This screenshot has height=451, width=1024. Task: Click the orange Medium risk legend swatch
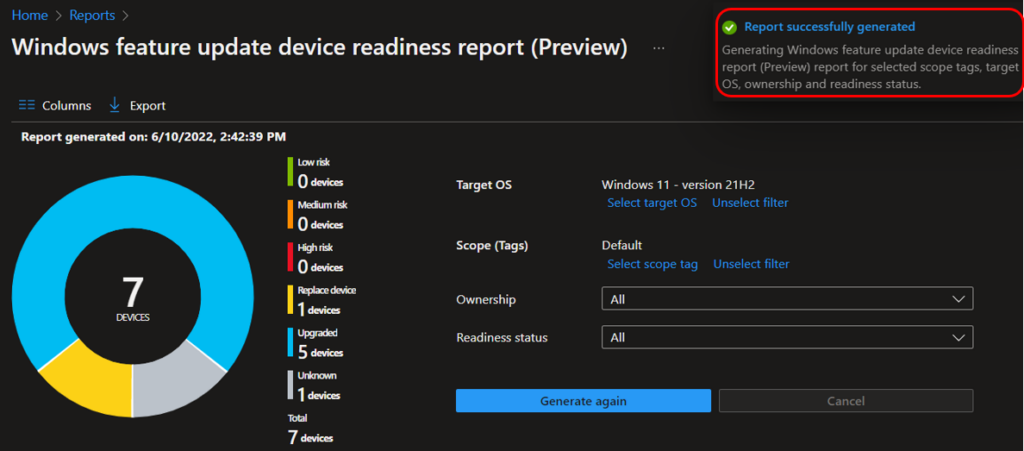point(290,215)
